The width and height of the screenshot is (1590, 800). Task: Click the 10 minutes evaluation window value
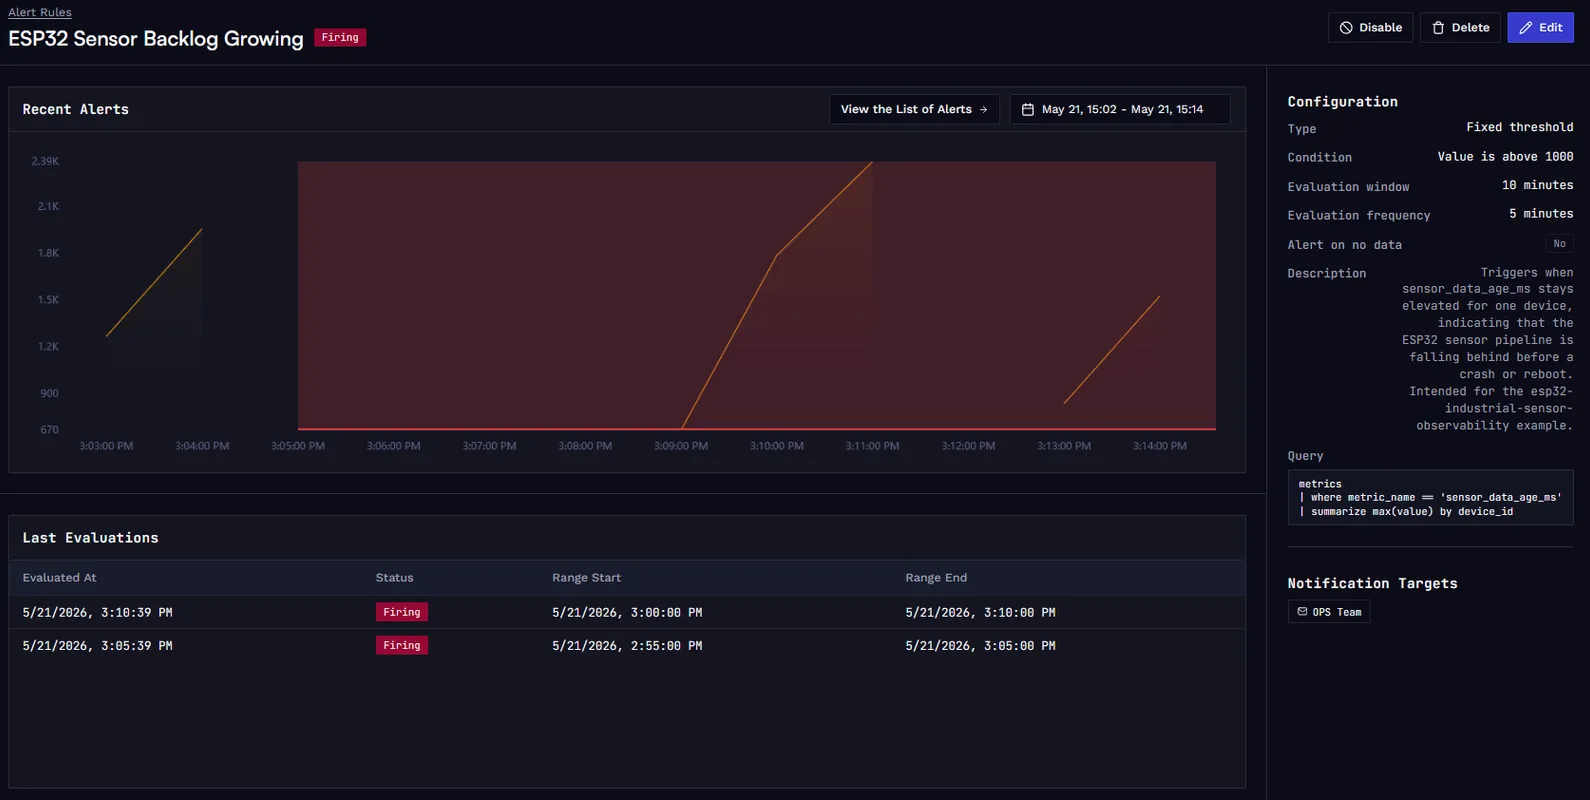point(1537,185)
